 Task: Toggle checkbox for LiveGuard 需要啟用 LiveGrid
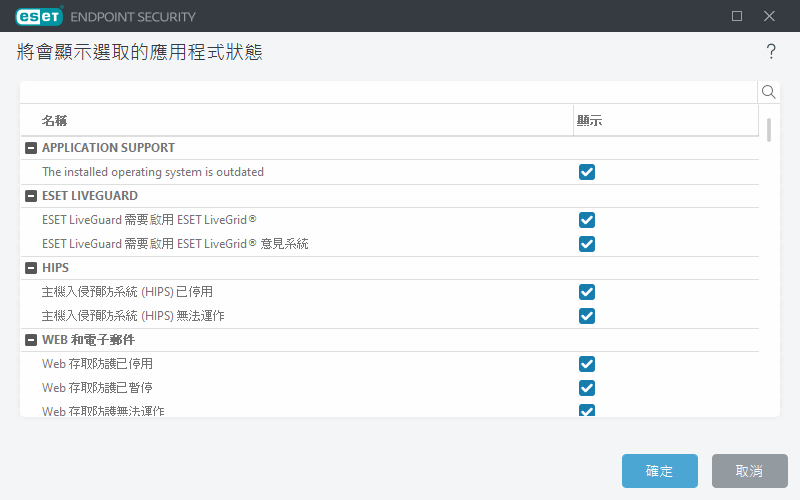pyautogui.click(x=587, y=220)
